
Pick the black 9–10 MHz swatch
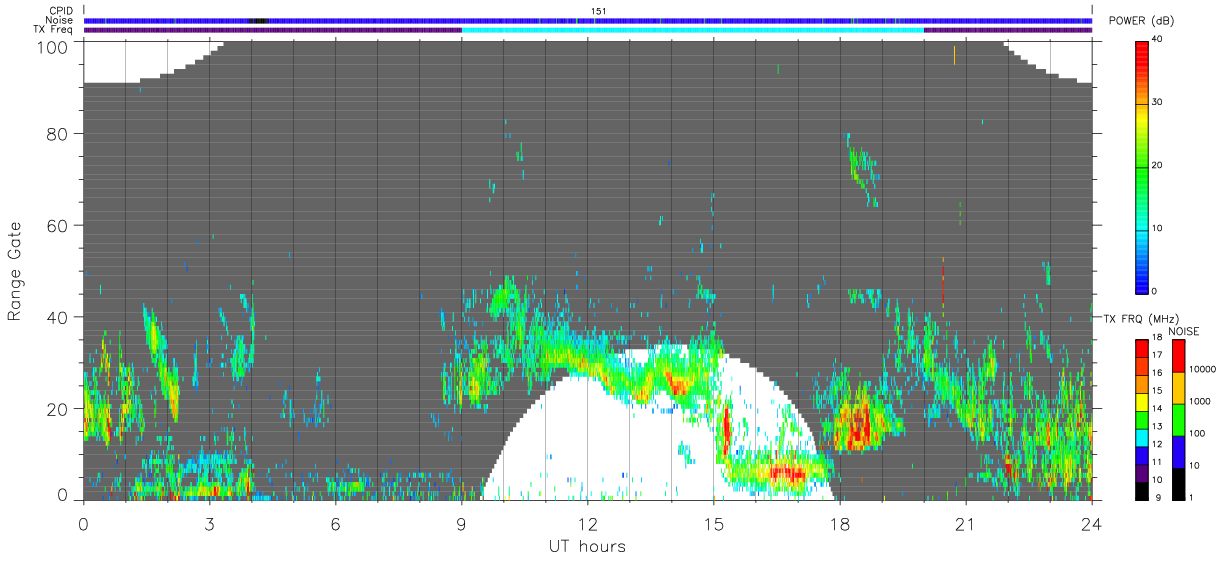(1142, 491)
